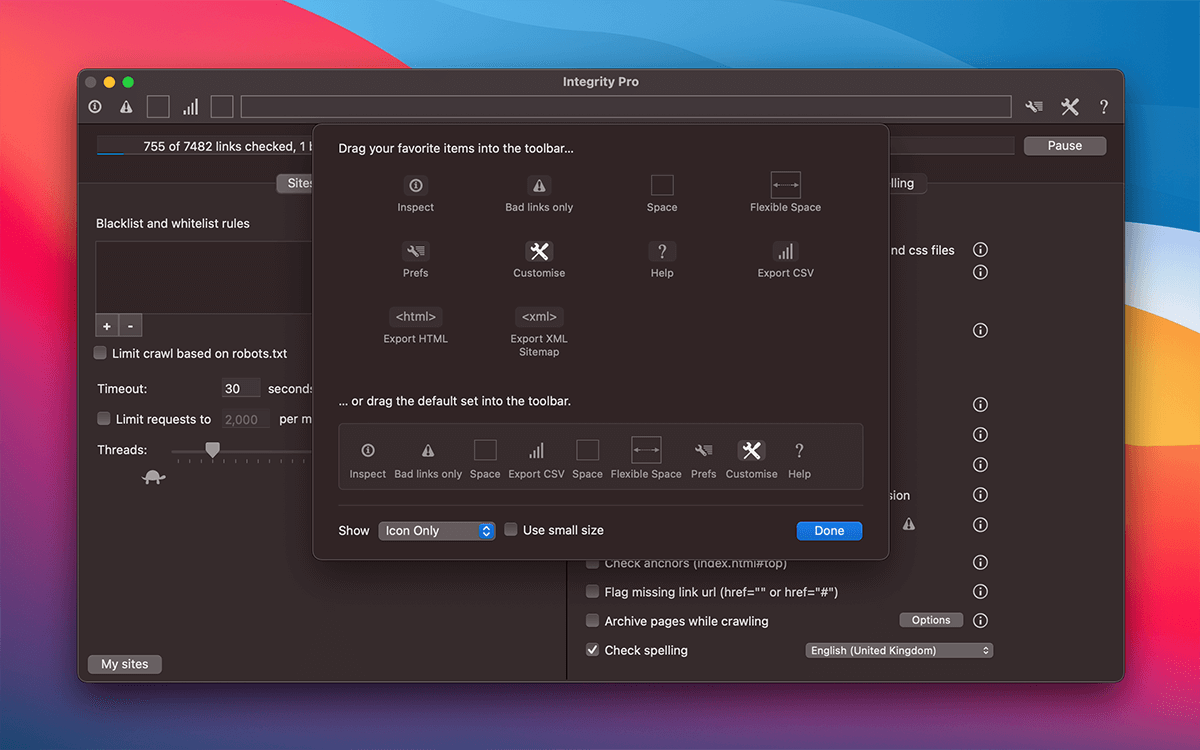Screen dimensions: 1200x750
Task: Open archive Options button
Action: [931, 620]
